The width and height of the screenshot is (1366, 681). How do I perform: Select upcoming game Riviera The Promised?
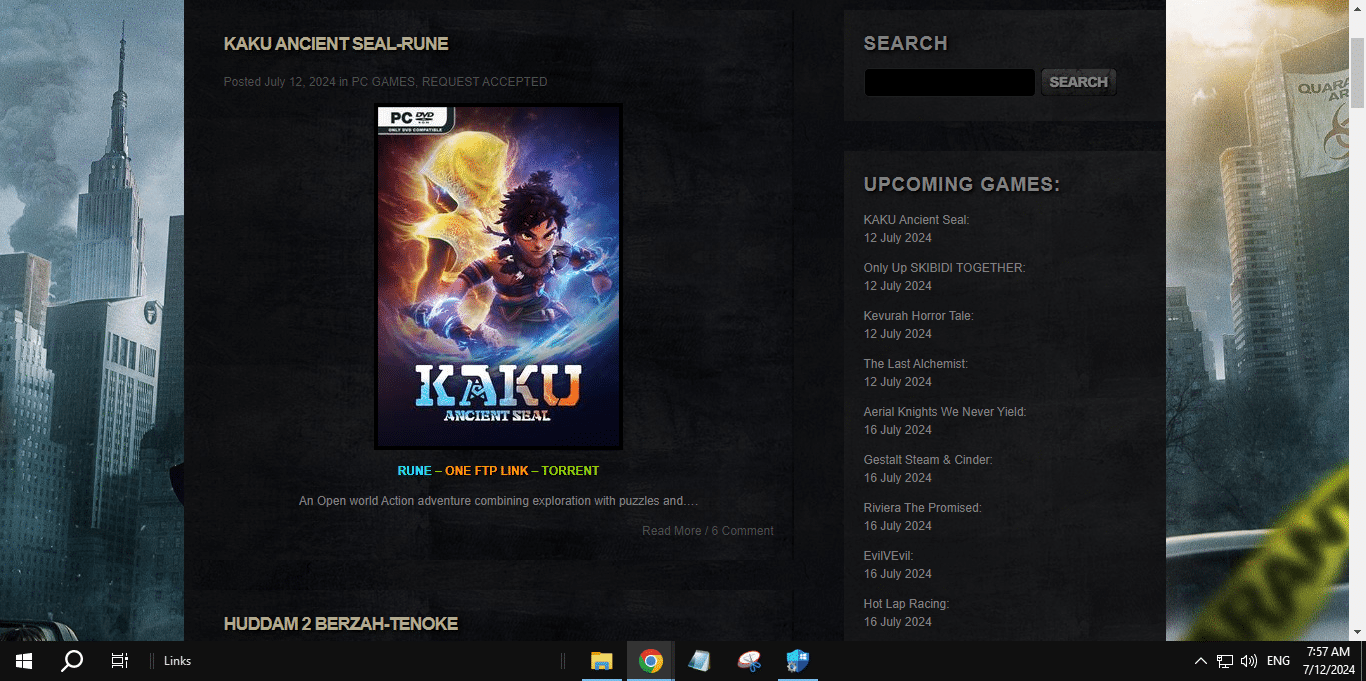[922, 508]
